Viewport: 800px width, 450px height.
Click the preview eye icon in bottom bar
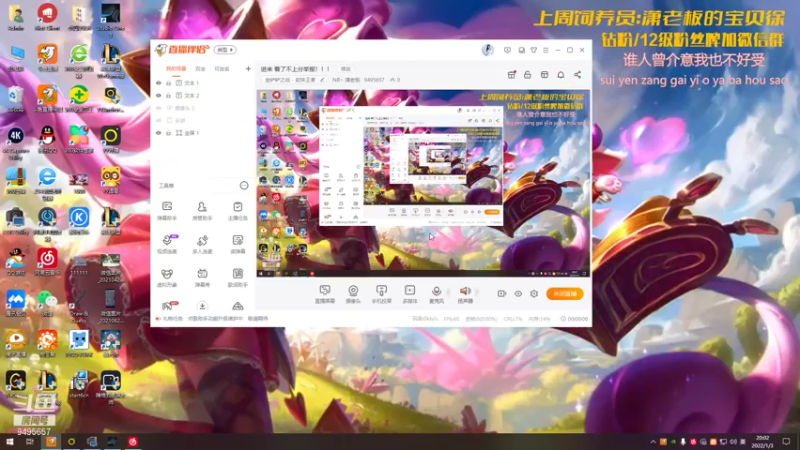pos(518,294)
